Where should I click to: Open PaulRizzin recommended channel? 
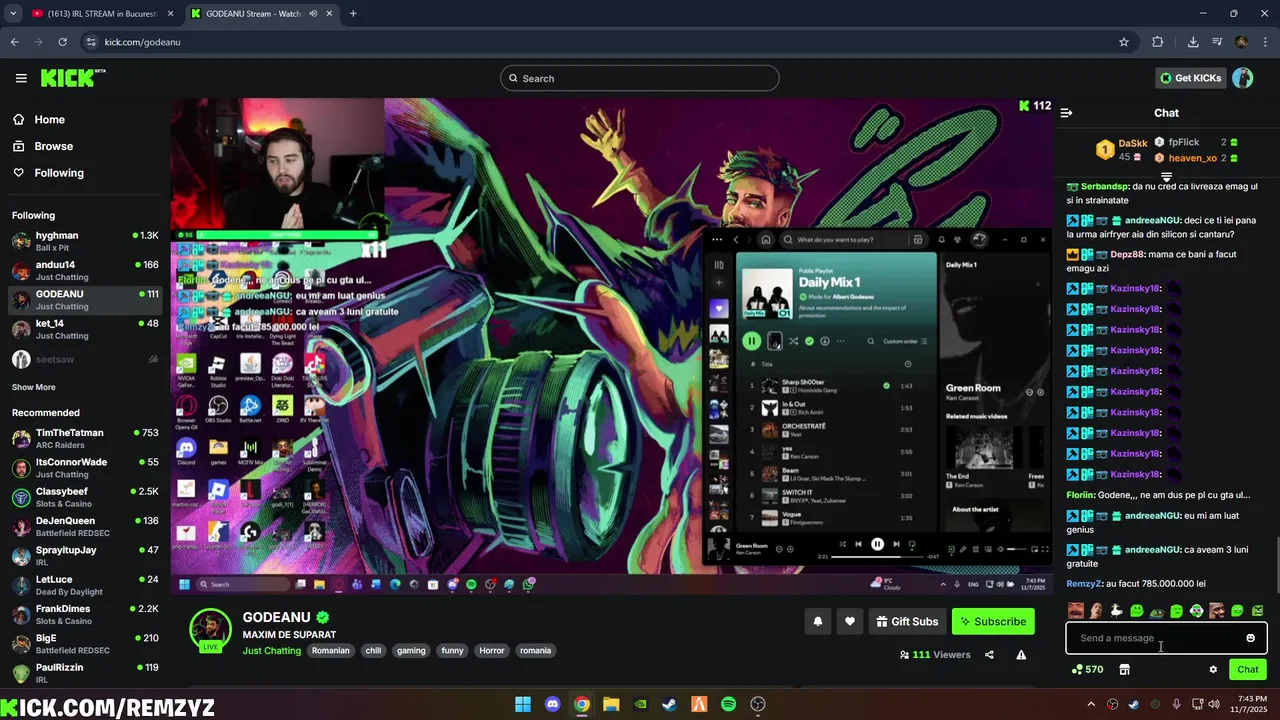[x=85, y=672]
